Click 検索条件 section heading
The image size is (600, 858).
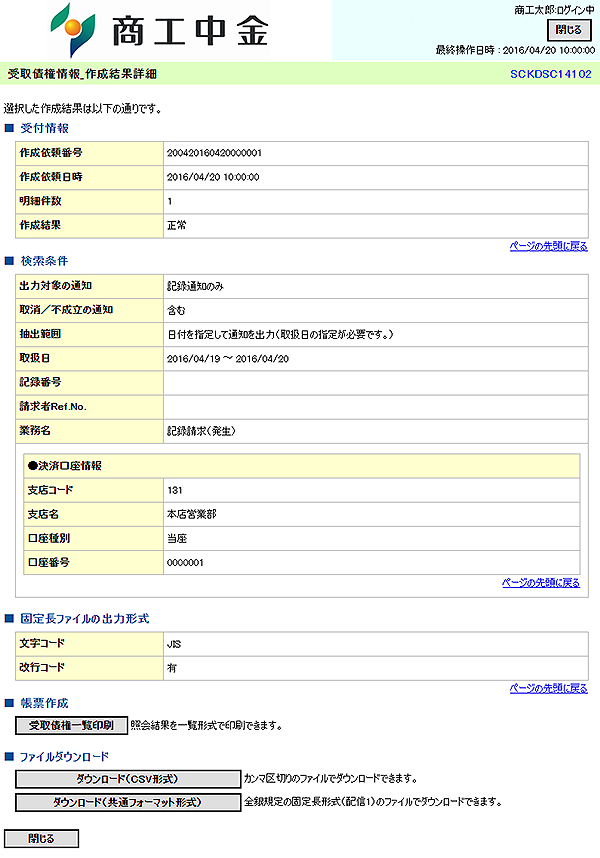coord(44,261)
